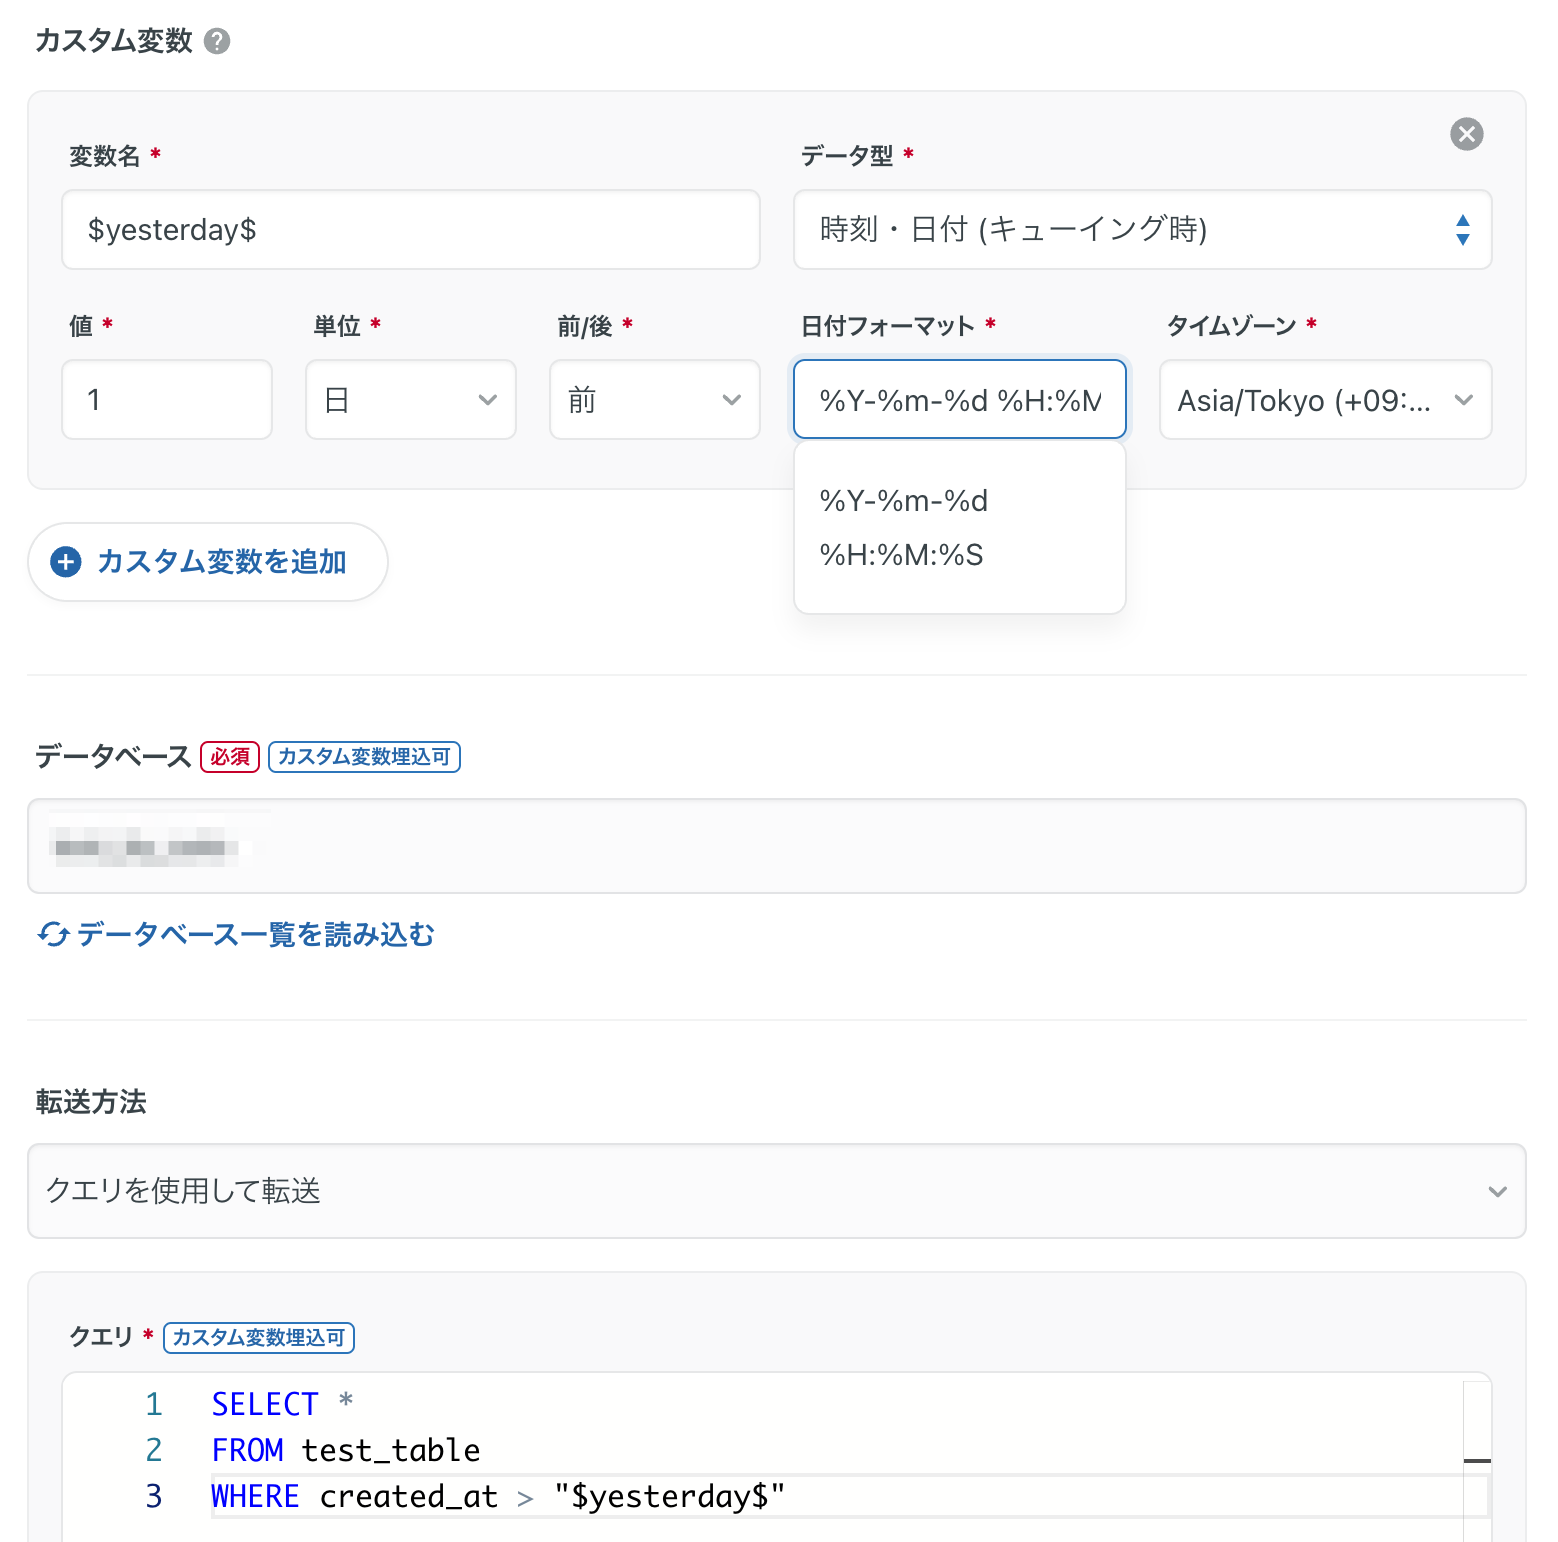Click the データ型 up-down arrows icon
This screenshot has height=1542, width=1558.
(x=1463, y=230)
